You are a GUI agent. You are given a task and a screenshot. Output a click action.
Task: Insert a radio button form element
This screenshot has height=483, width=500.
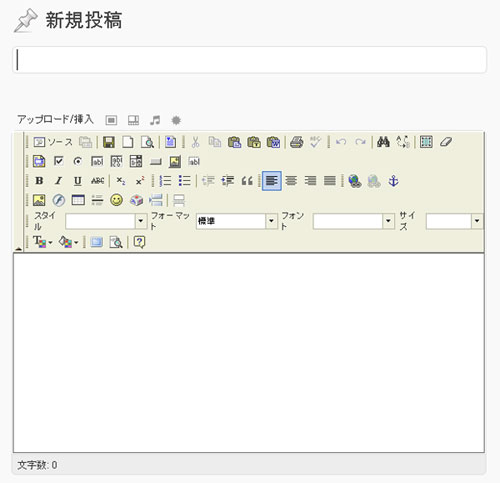(x=78, y=161)
